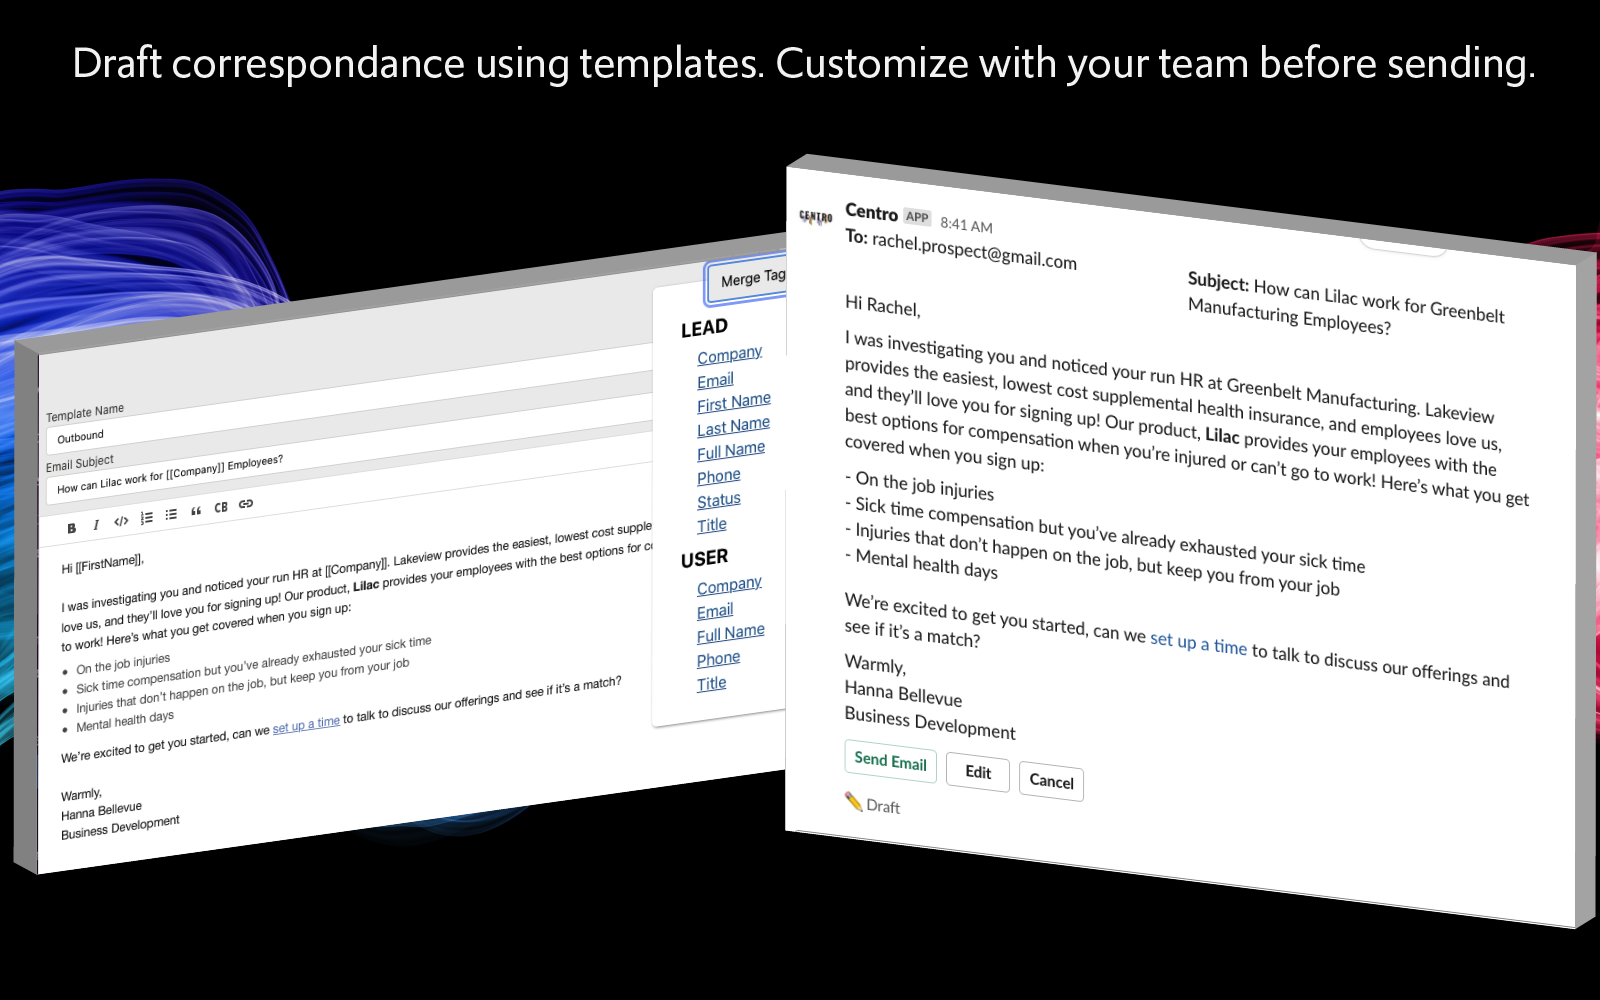Insert the USER Full Name merge tag
The width and height of the screenshot is (1600, 1000).
731,634
